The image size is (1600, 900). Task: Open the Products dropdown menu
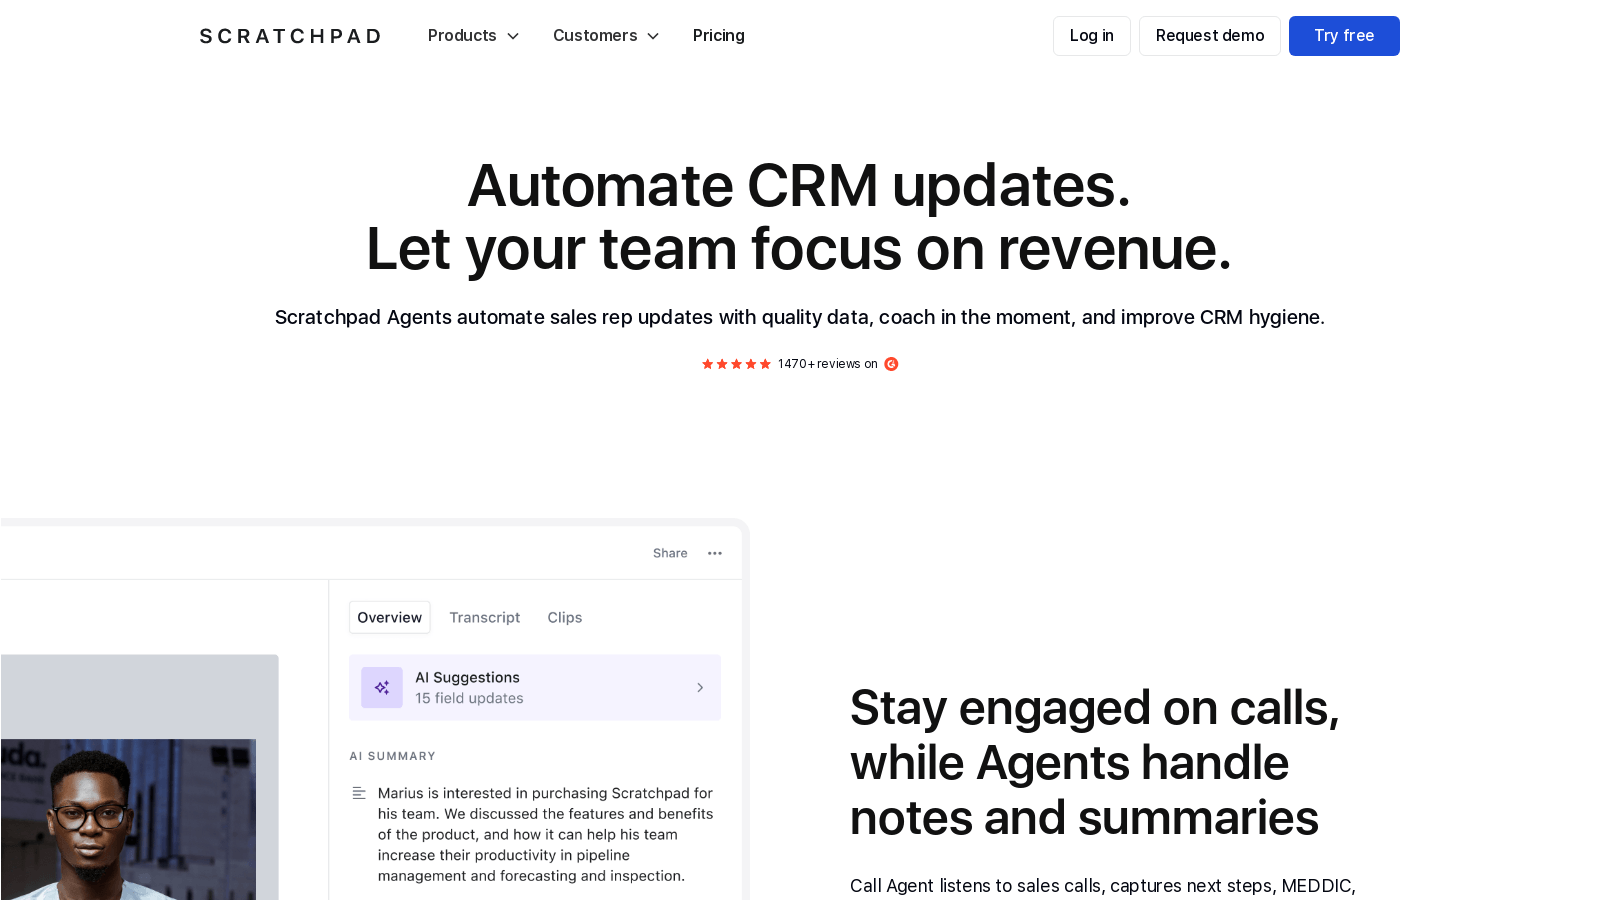click(473, 36)
